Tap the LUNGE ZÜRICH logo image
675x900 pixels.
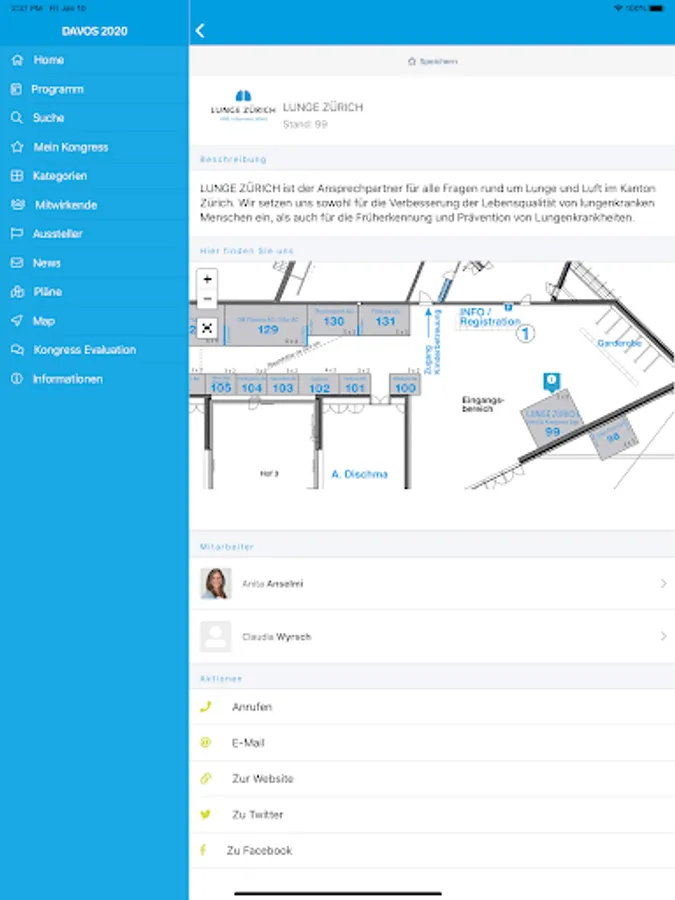[243, 106]
